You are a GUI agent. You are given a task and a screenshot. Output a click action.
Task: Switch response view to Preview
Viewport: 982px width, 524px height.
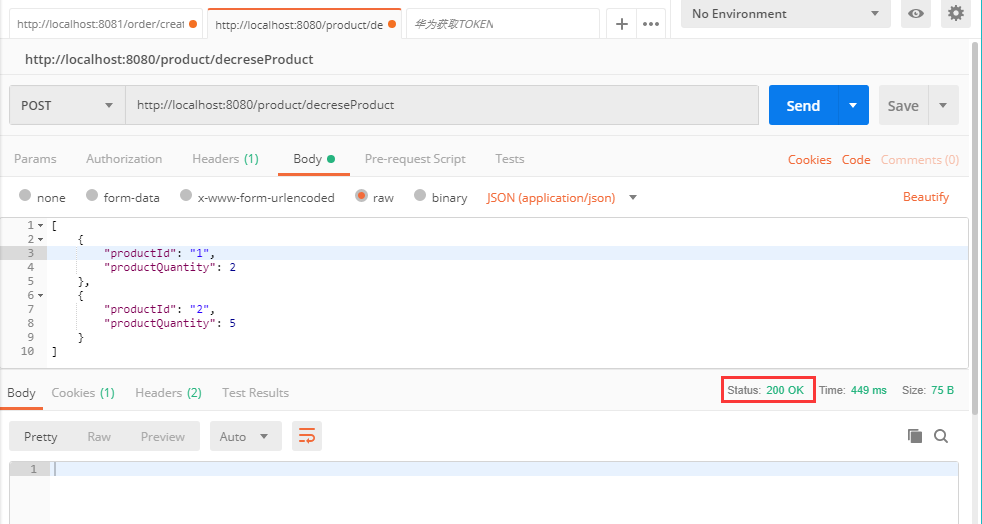[163, 436]
